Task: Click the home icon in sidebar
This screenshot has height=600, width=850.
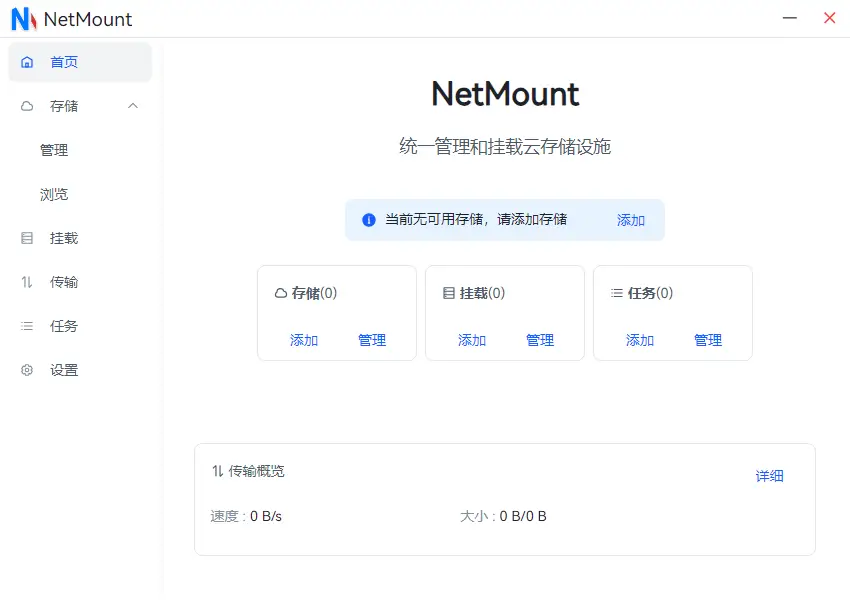Action: tap(27, 62)
